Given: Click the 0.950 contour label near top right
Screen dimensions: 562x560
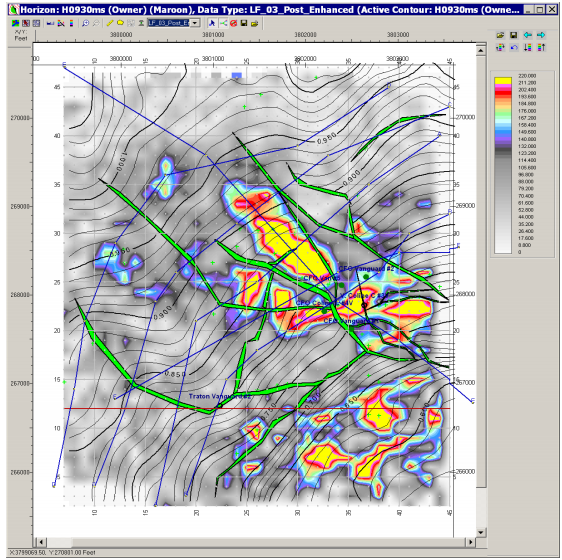Looking at the screenshot, I should point(327,138).
